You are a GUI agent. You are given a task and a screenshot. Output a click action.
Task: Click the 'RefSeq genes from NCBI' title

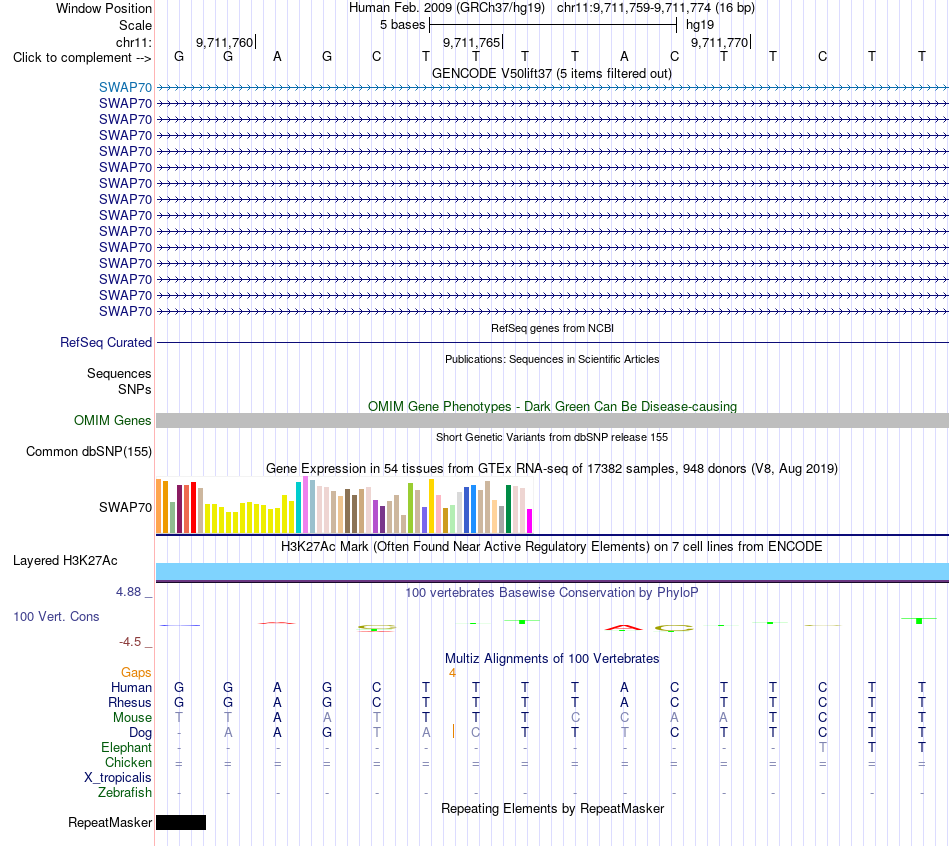point(552,328)
